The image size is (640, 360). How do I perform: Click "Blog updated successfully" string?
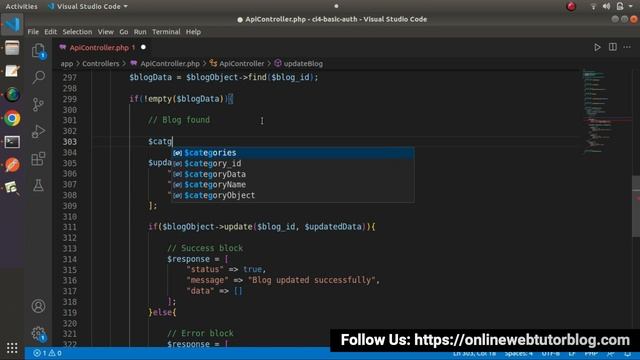click(x=313, y=280)
